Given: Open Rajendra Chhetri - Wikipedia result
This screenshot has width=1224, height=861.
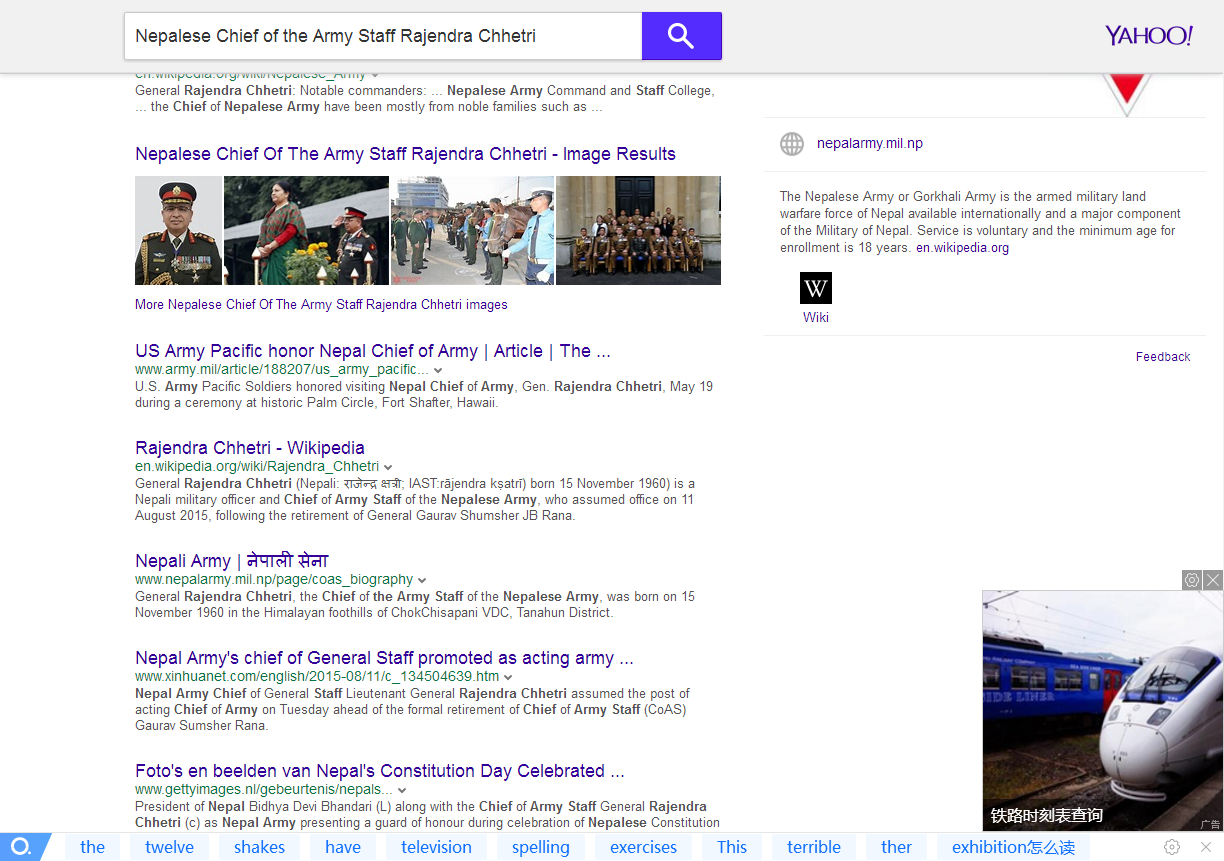Looking at the screenshot, I should point(250,448).
